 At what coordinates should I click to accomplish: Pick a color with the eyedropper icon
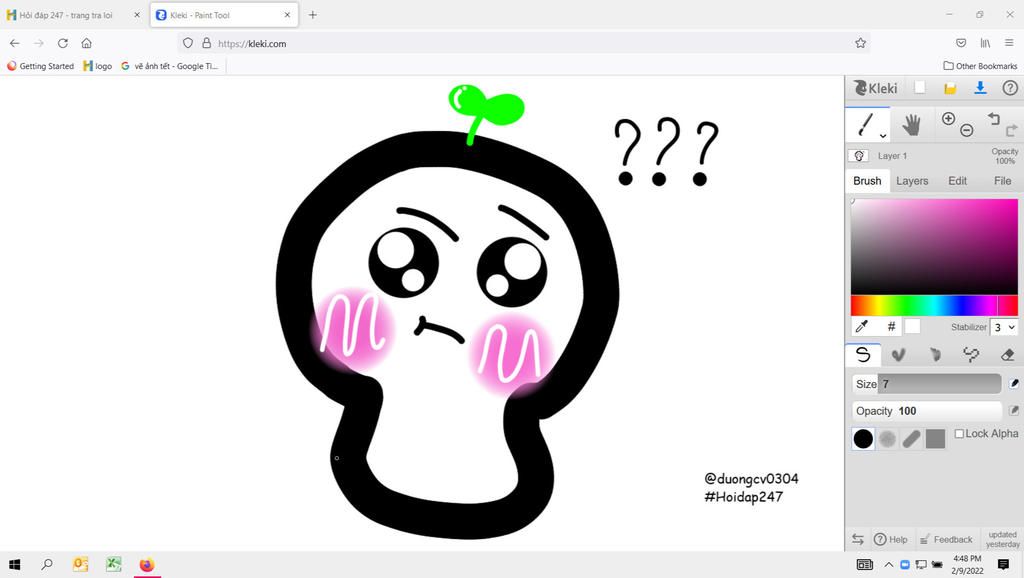tap(862, 326)
